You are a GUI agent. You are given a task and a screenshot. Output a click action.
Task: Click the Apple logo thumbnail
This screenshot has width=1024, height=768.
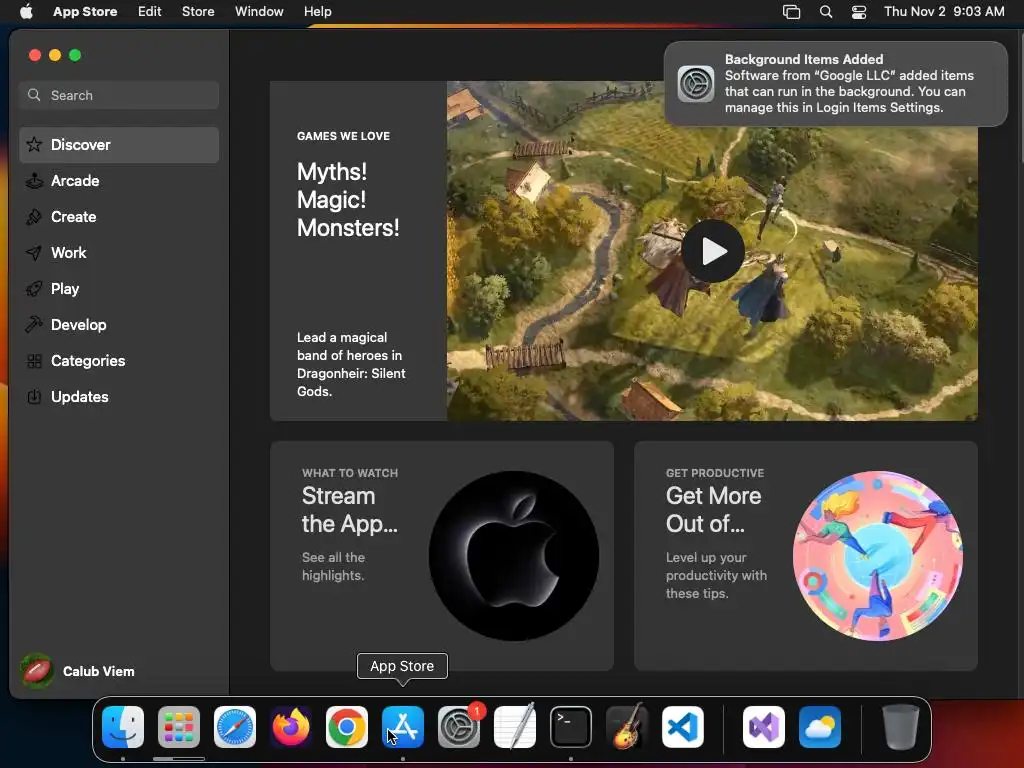pyautogui.click(x=514, y=556)
